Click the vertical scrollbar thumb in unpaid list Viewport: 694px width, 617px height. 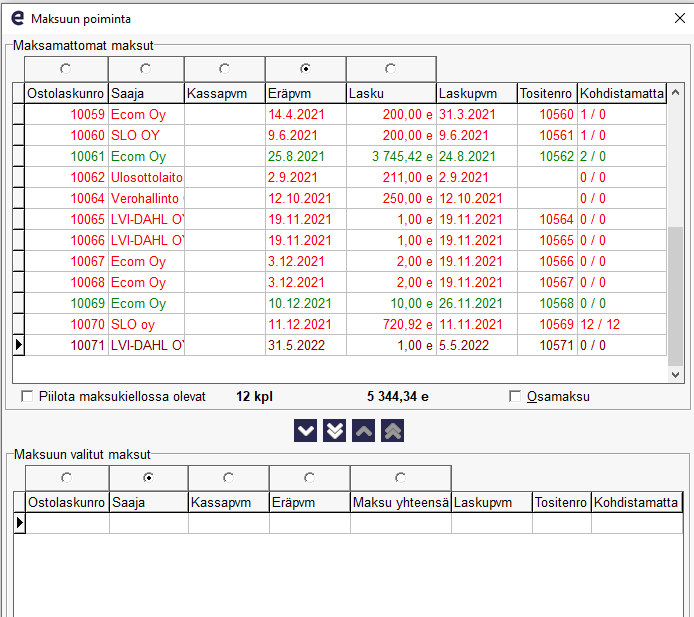pyautogui.click(x=675, y=296)
